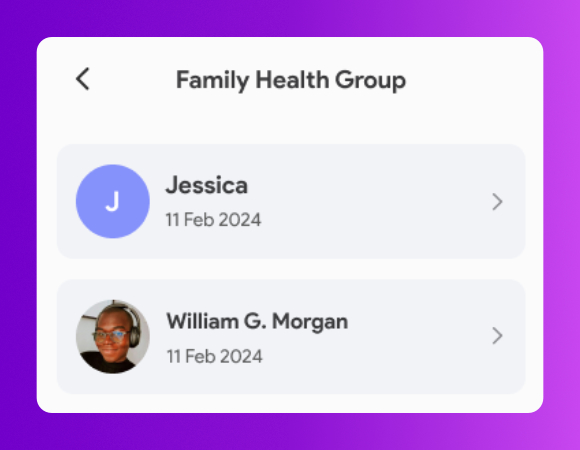
Task: Click the gap between the two member cards
Action: click(291, 269)
